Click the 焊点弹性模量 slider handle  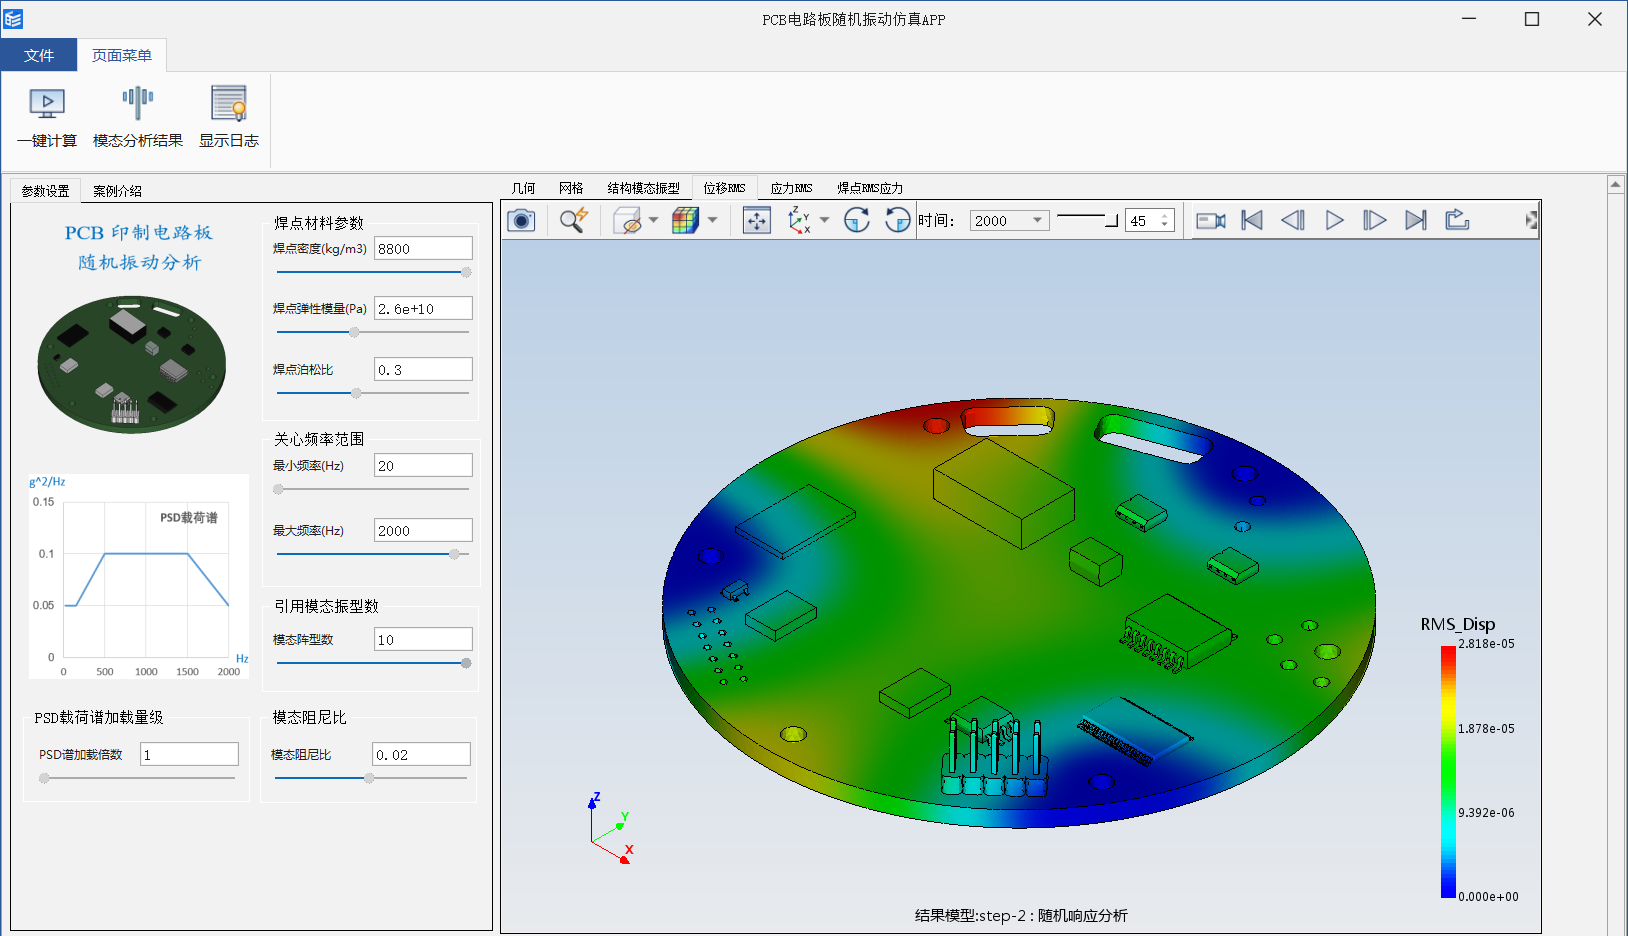pyautogui.click(x=354, y=332)
